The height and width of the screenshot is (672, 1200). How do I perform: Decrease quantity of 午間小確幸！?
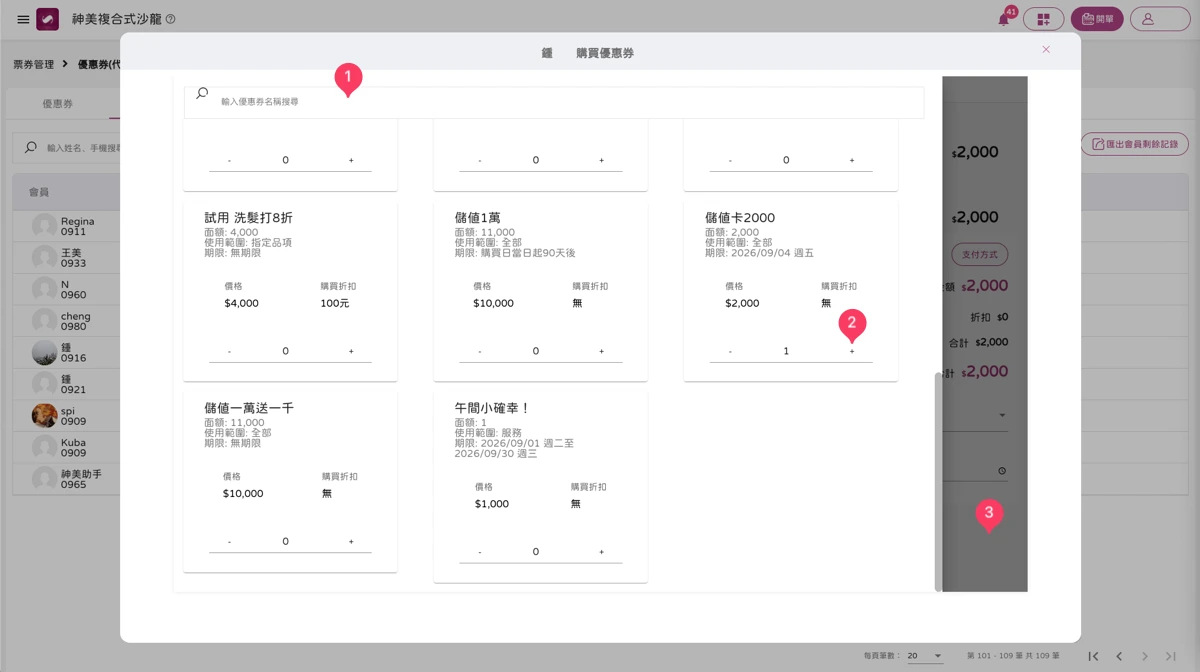pyautogui.click(x=479, y=552)
